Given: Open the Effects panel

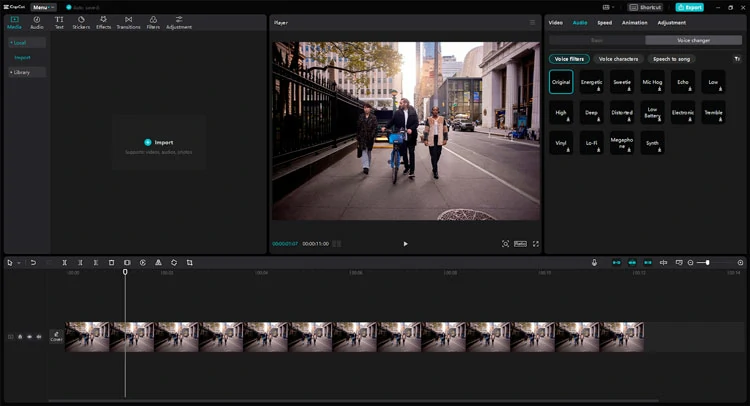Looking at the screenshot, I should 103,22.
